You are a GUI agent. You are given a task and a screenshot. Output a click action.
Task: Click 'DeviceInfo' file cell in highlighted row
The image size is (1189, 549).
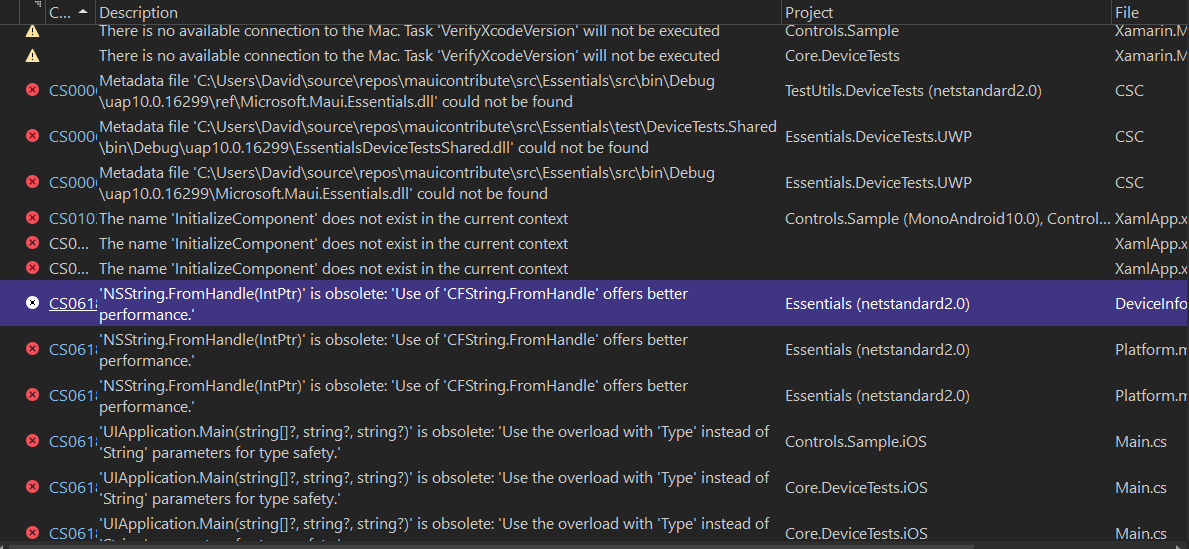click(x=1151, y=303)
